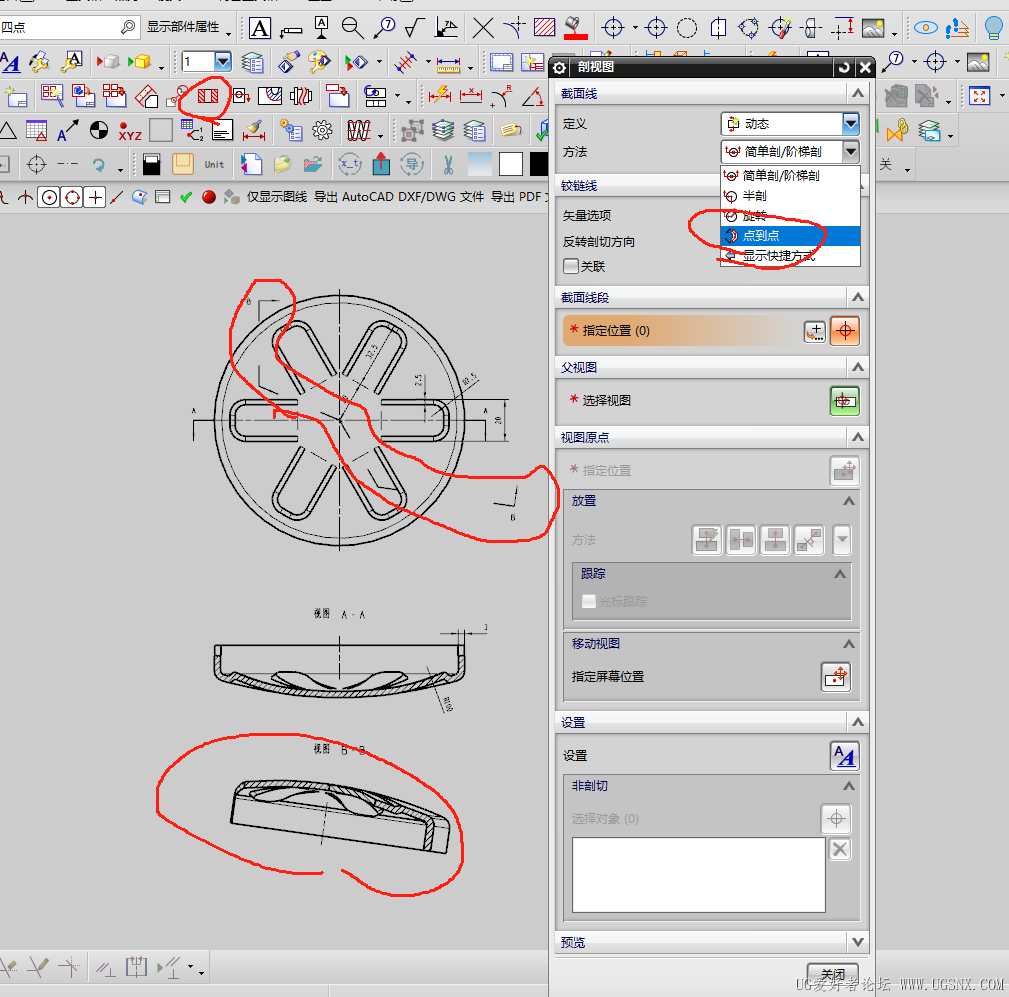Choose the Angular Dimension tool
The width and height of the screenshot is (1009, 997).
(532, 97)
